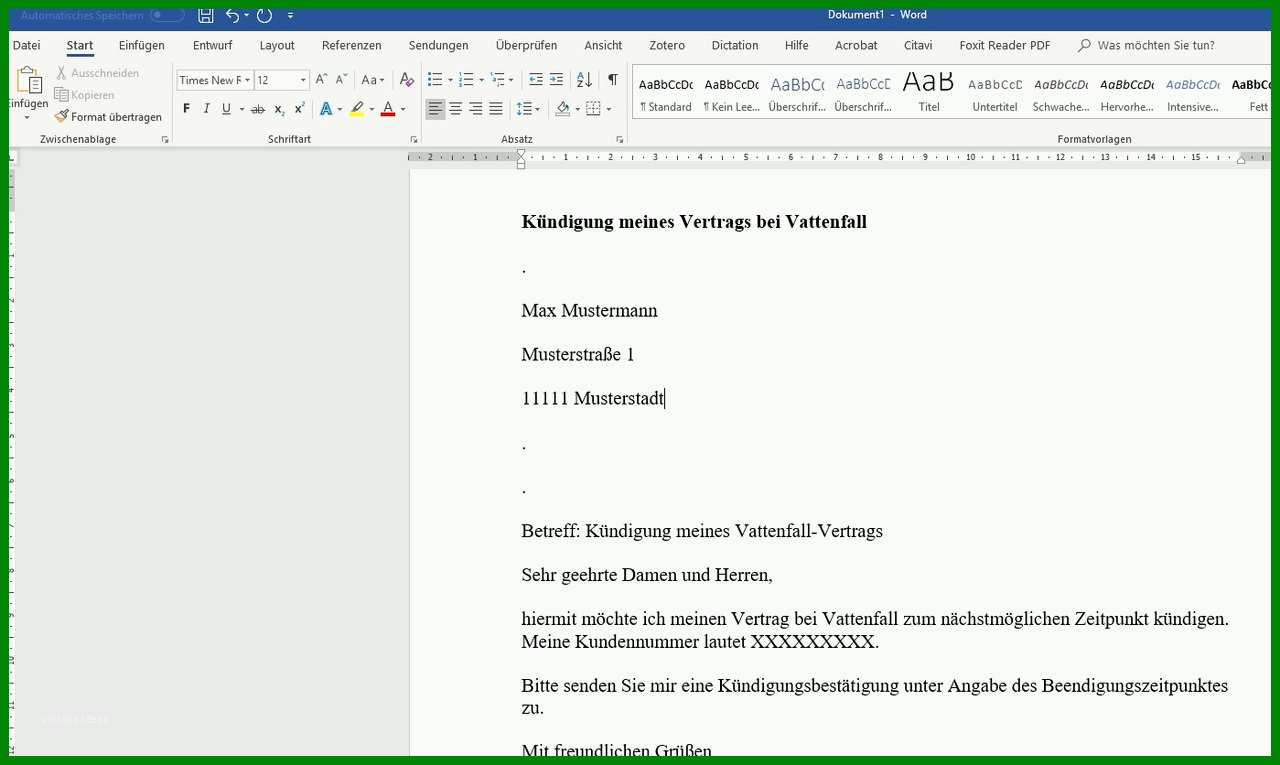1280x765 pixels.
Task: Expand Schriftart dialog launcher
Action: tap(414, 140)
